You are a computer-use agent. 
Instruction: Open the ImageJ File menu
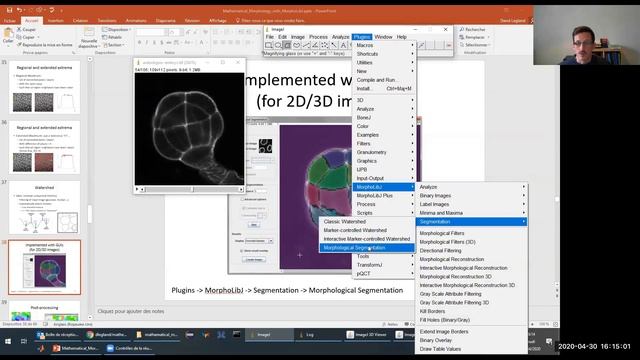pyautogui.click(x=270, y=37)
